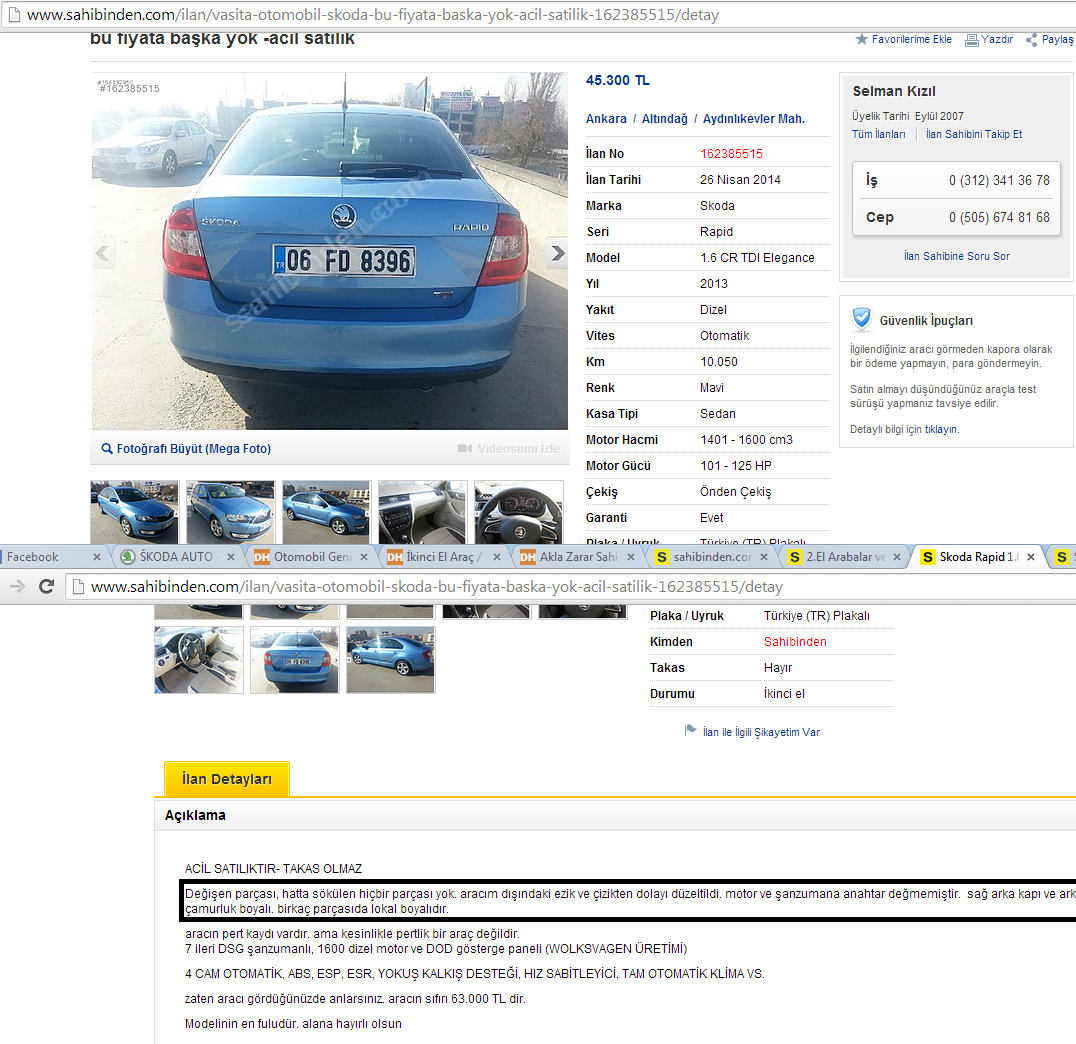Open the dashboard center console thumbnail
The width and height of the screenshot is (1076, 1044).
422,512
